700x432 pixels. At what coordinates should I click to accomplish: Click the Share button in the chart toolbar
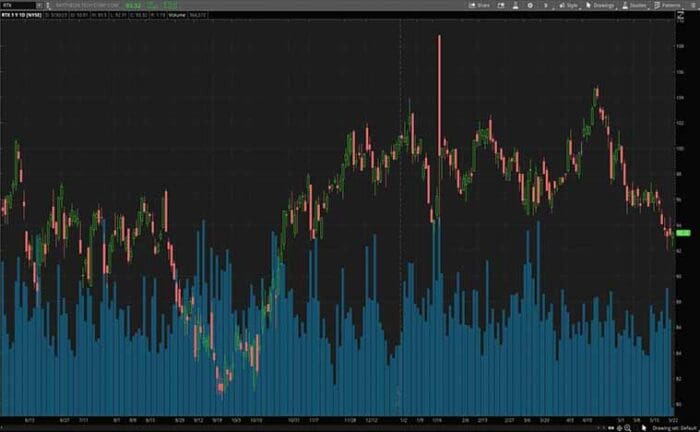tap(479, 5)
